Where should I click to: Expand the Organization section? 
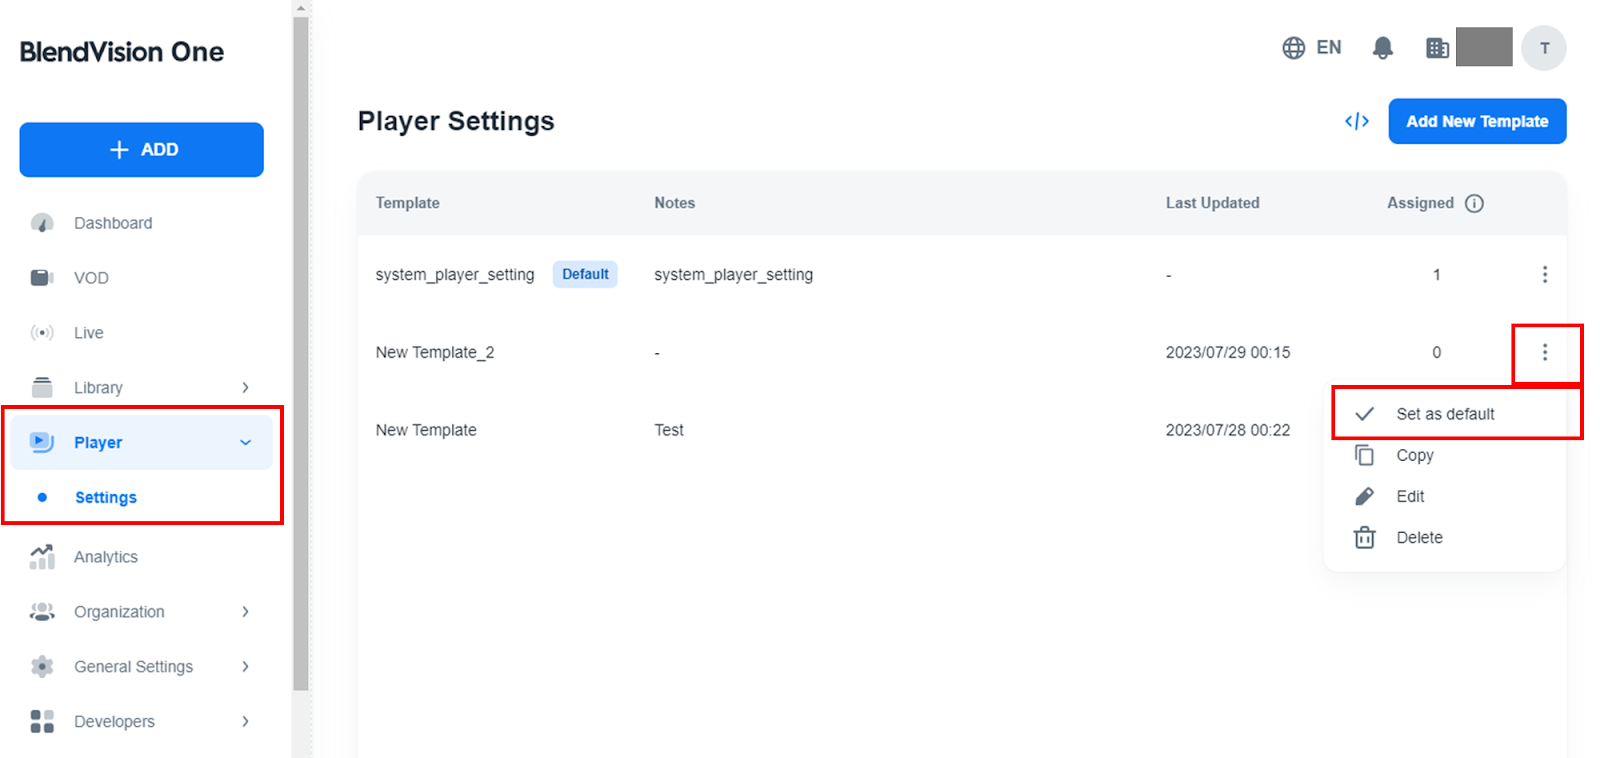[x=245, y=612]
